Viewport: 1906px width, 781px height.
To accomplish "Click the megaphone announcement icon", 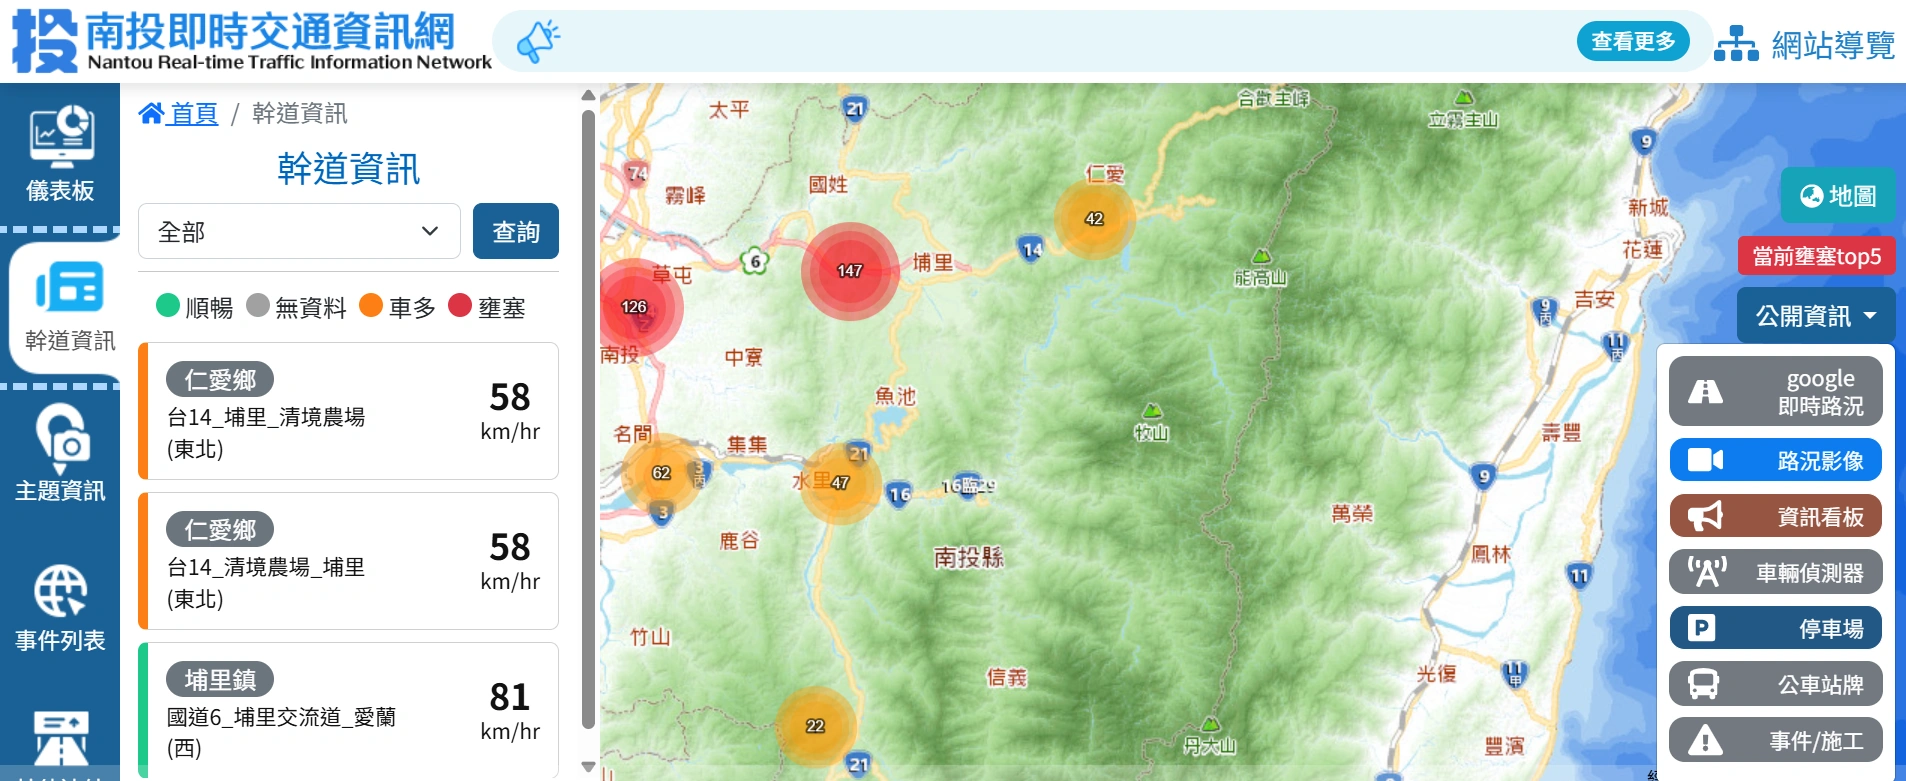I will [x=538, y=41].
